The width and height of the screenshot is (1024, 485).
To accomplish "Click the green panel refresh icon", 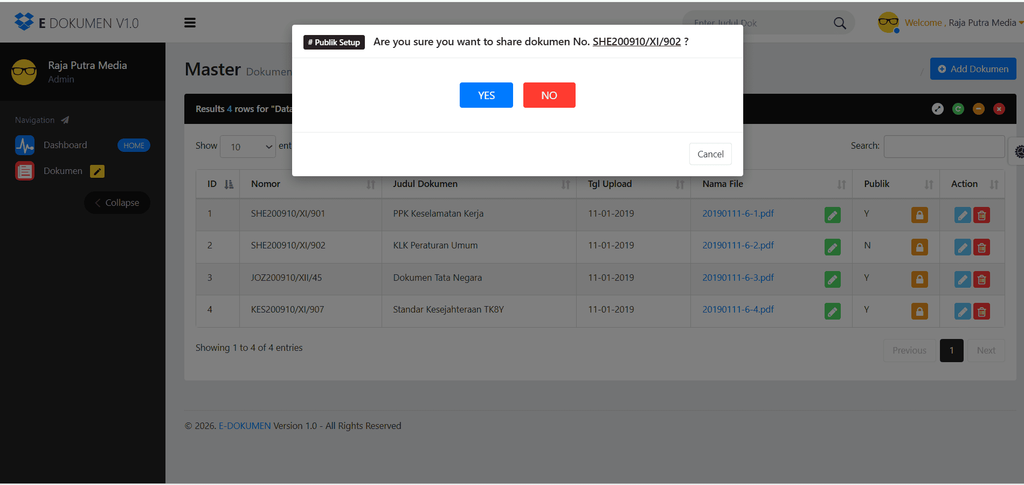I will (958, 109).
